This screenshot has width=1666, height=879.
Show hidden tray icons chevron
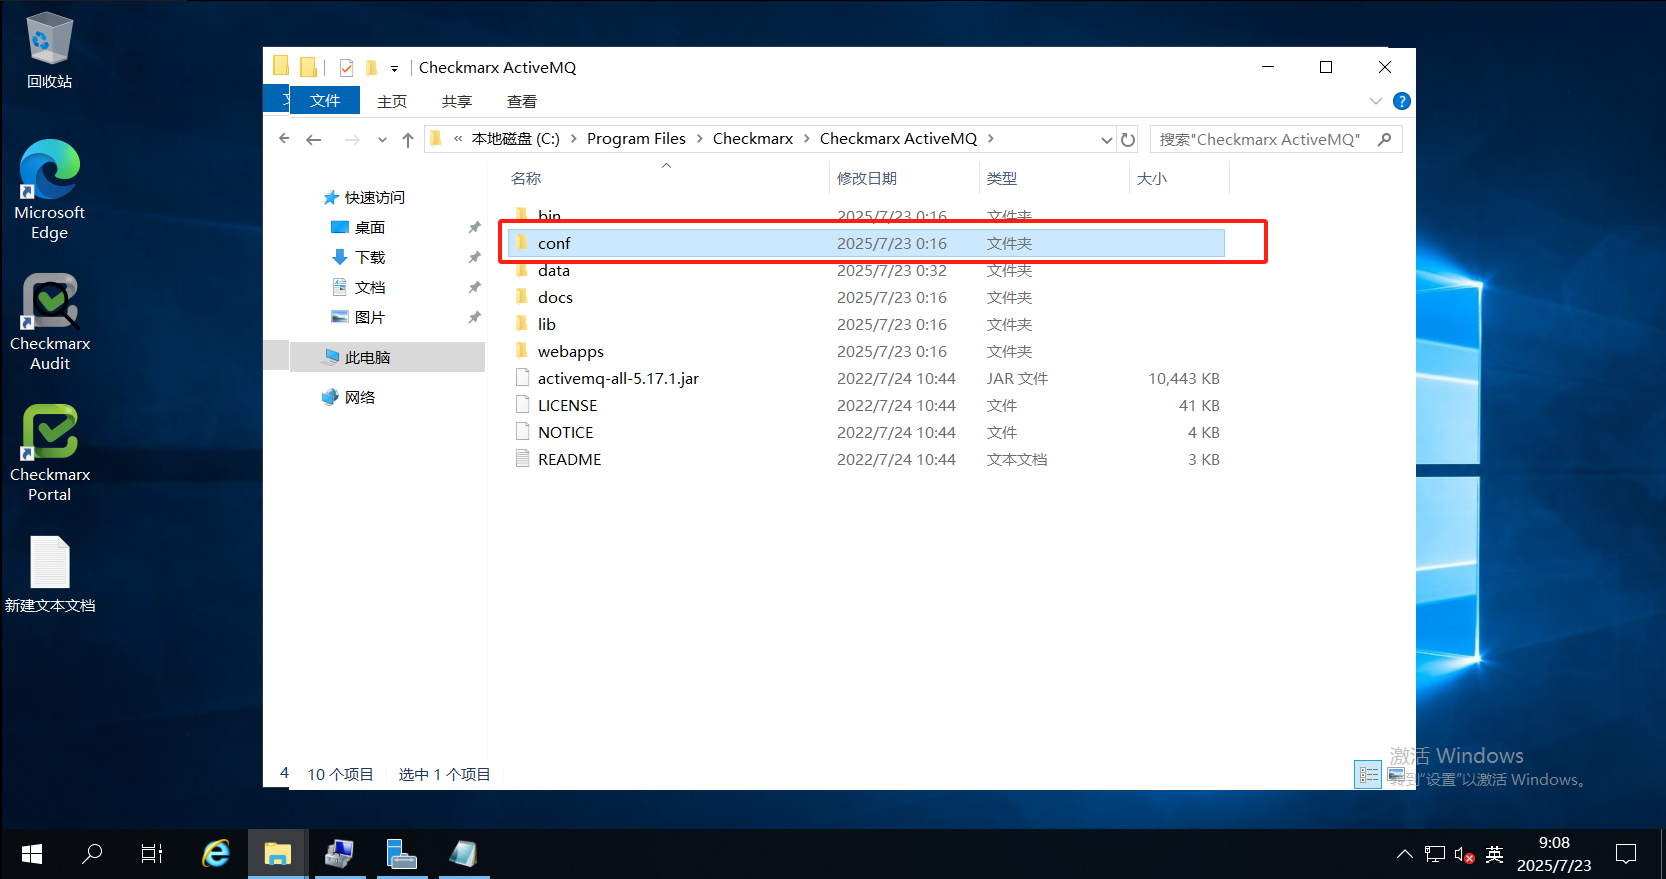[1405, 854]
